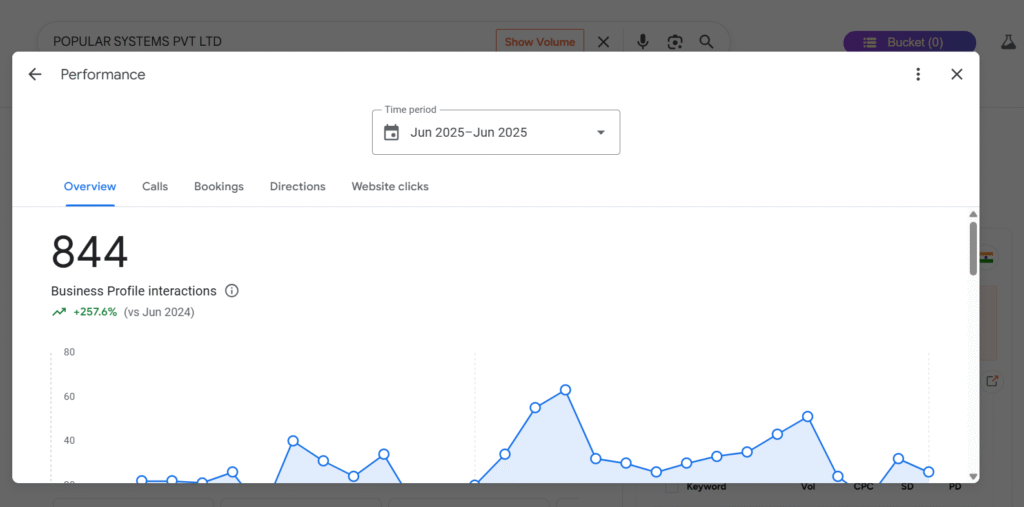
Task: Click the camera image search icon
Action: point(675,42)
